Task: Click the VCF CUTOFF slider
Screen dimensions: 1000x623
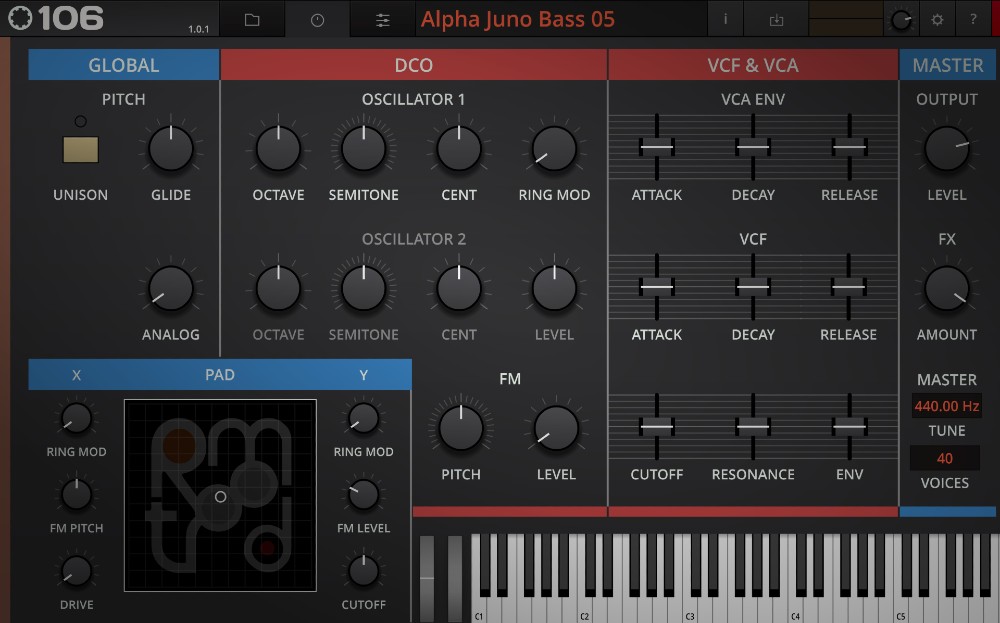Action: pos(656,427)
